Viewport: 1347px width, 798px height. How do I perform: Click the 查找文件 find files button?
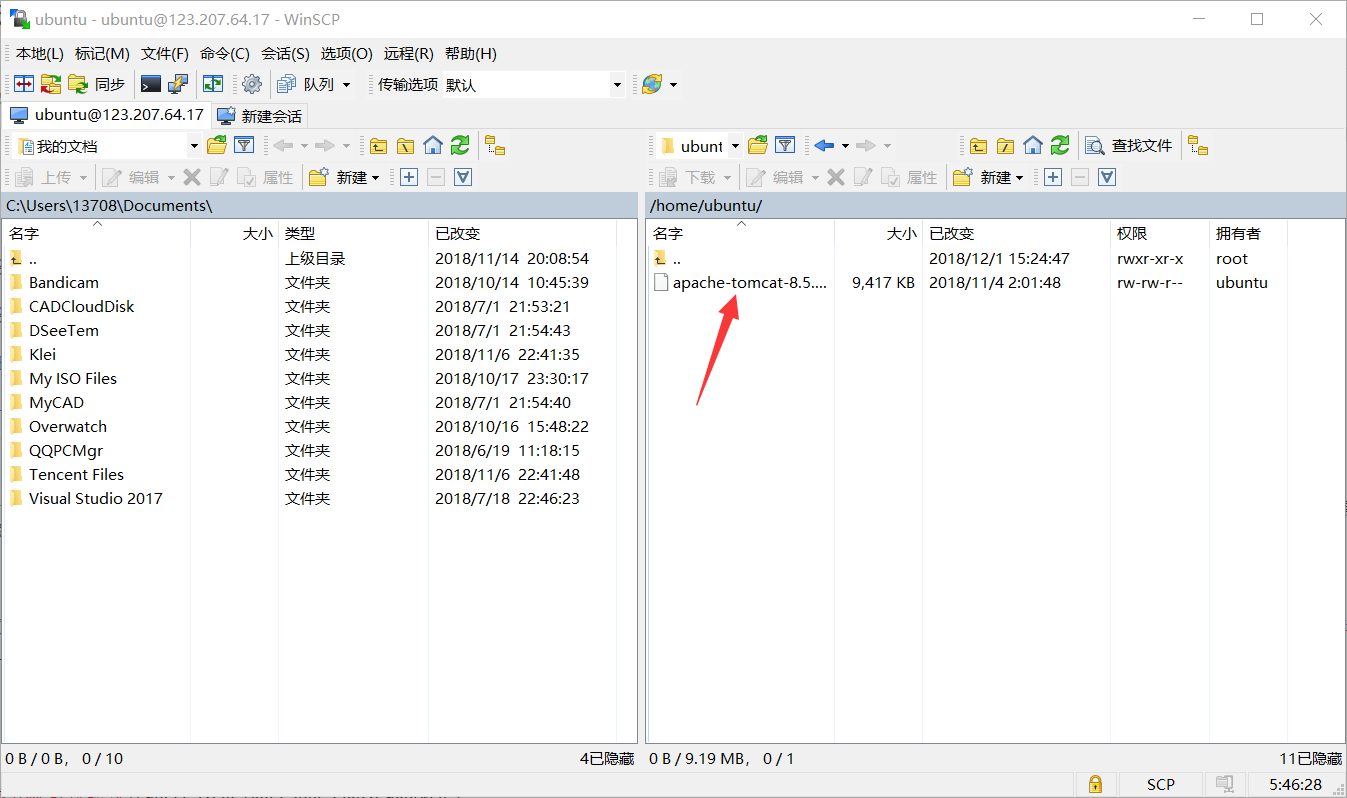[1129, 146]
